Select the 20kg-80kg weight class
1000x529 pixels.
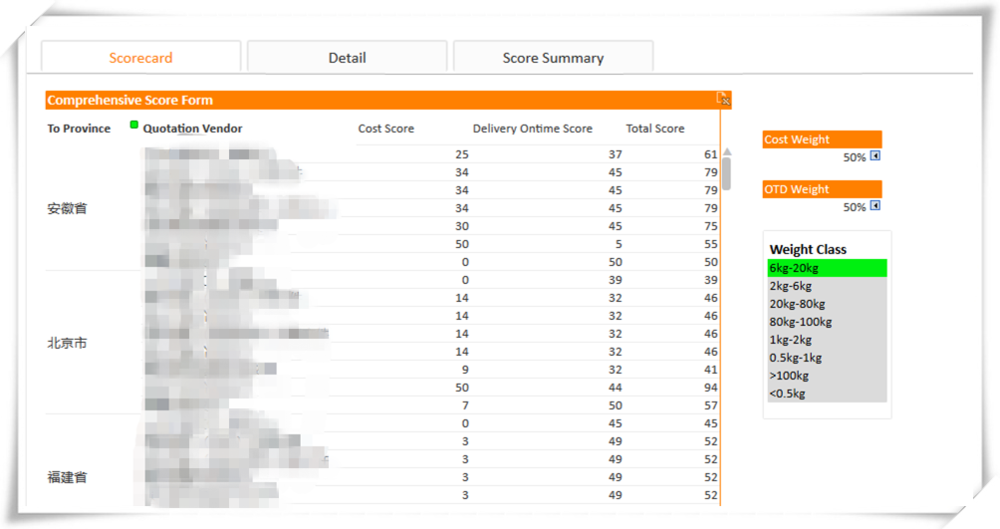[x=826, y=304]
